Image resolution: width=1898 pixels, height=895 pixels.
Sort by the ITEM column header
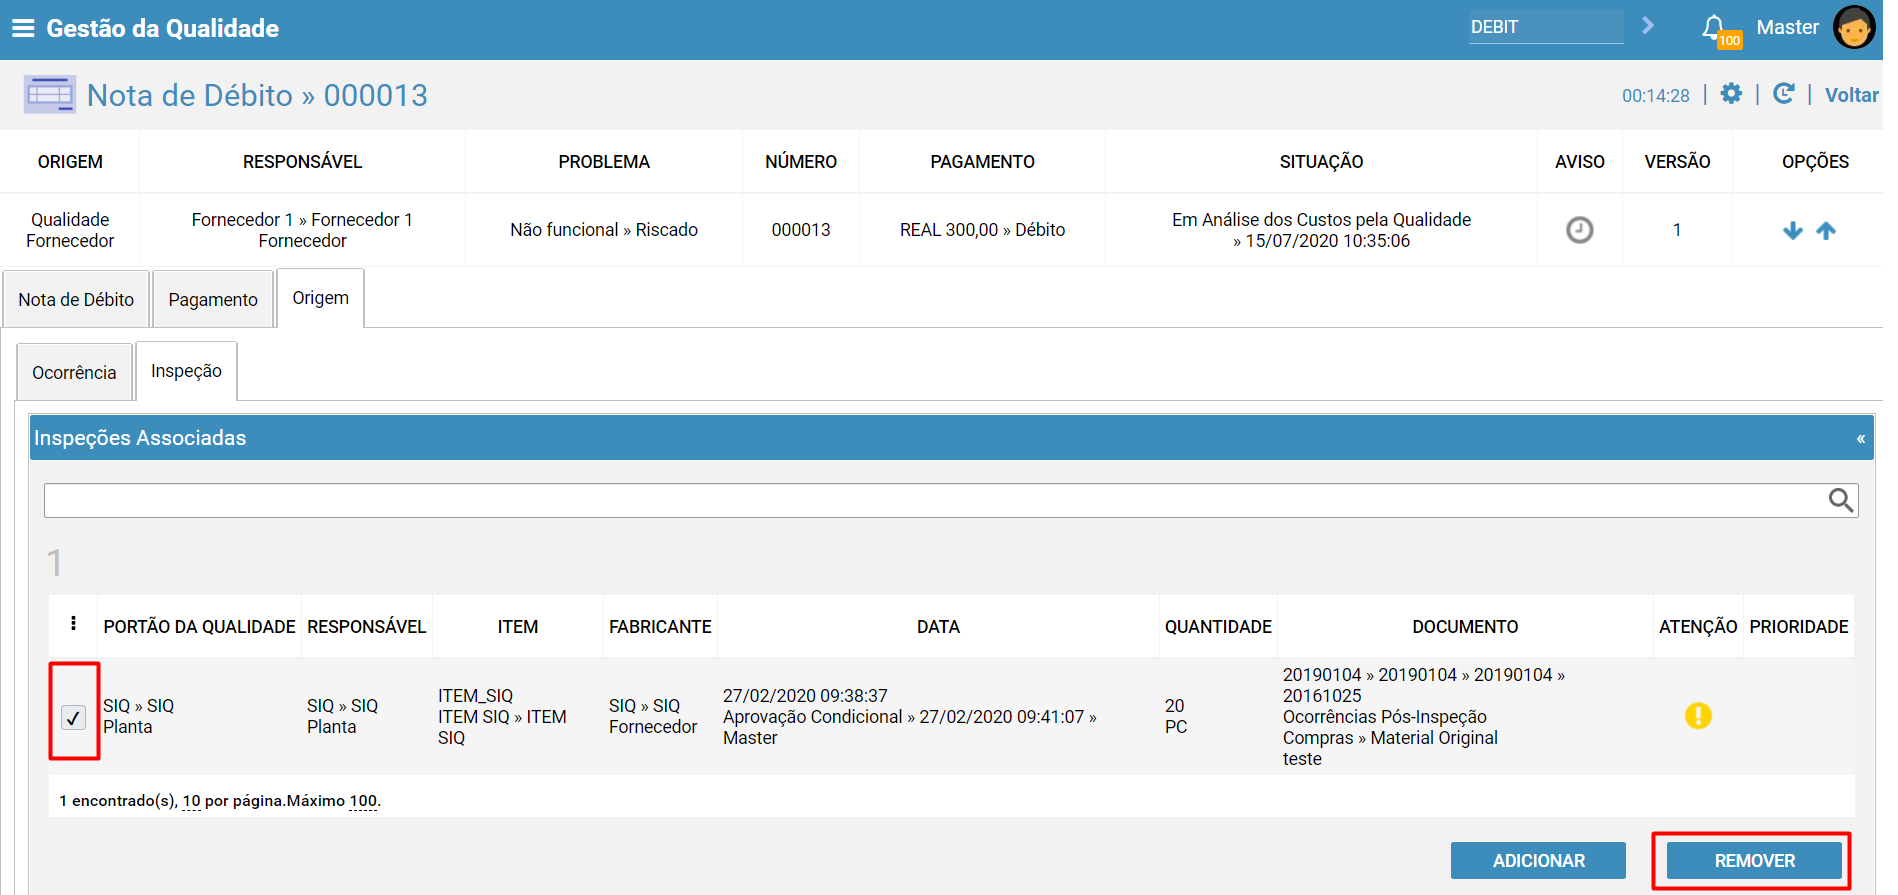point(518,627)
